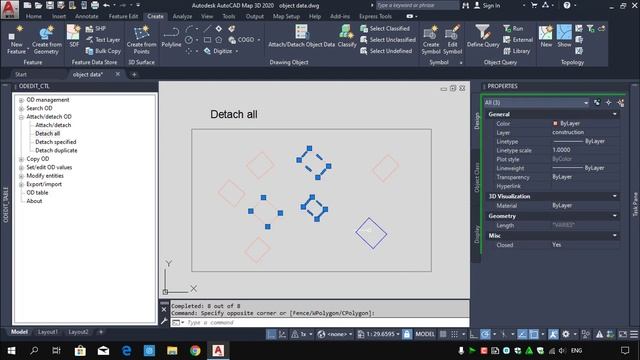Toggle the lock UI status icon

(407, 334)
